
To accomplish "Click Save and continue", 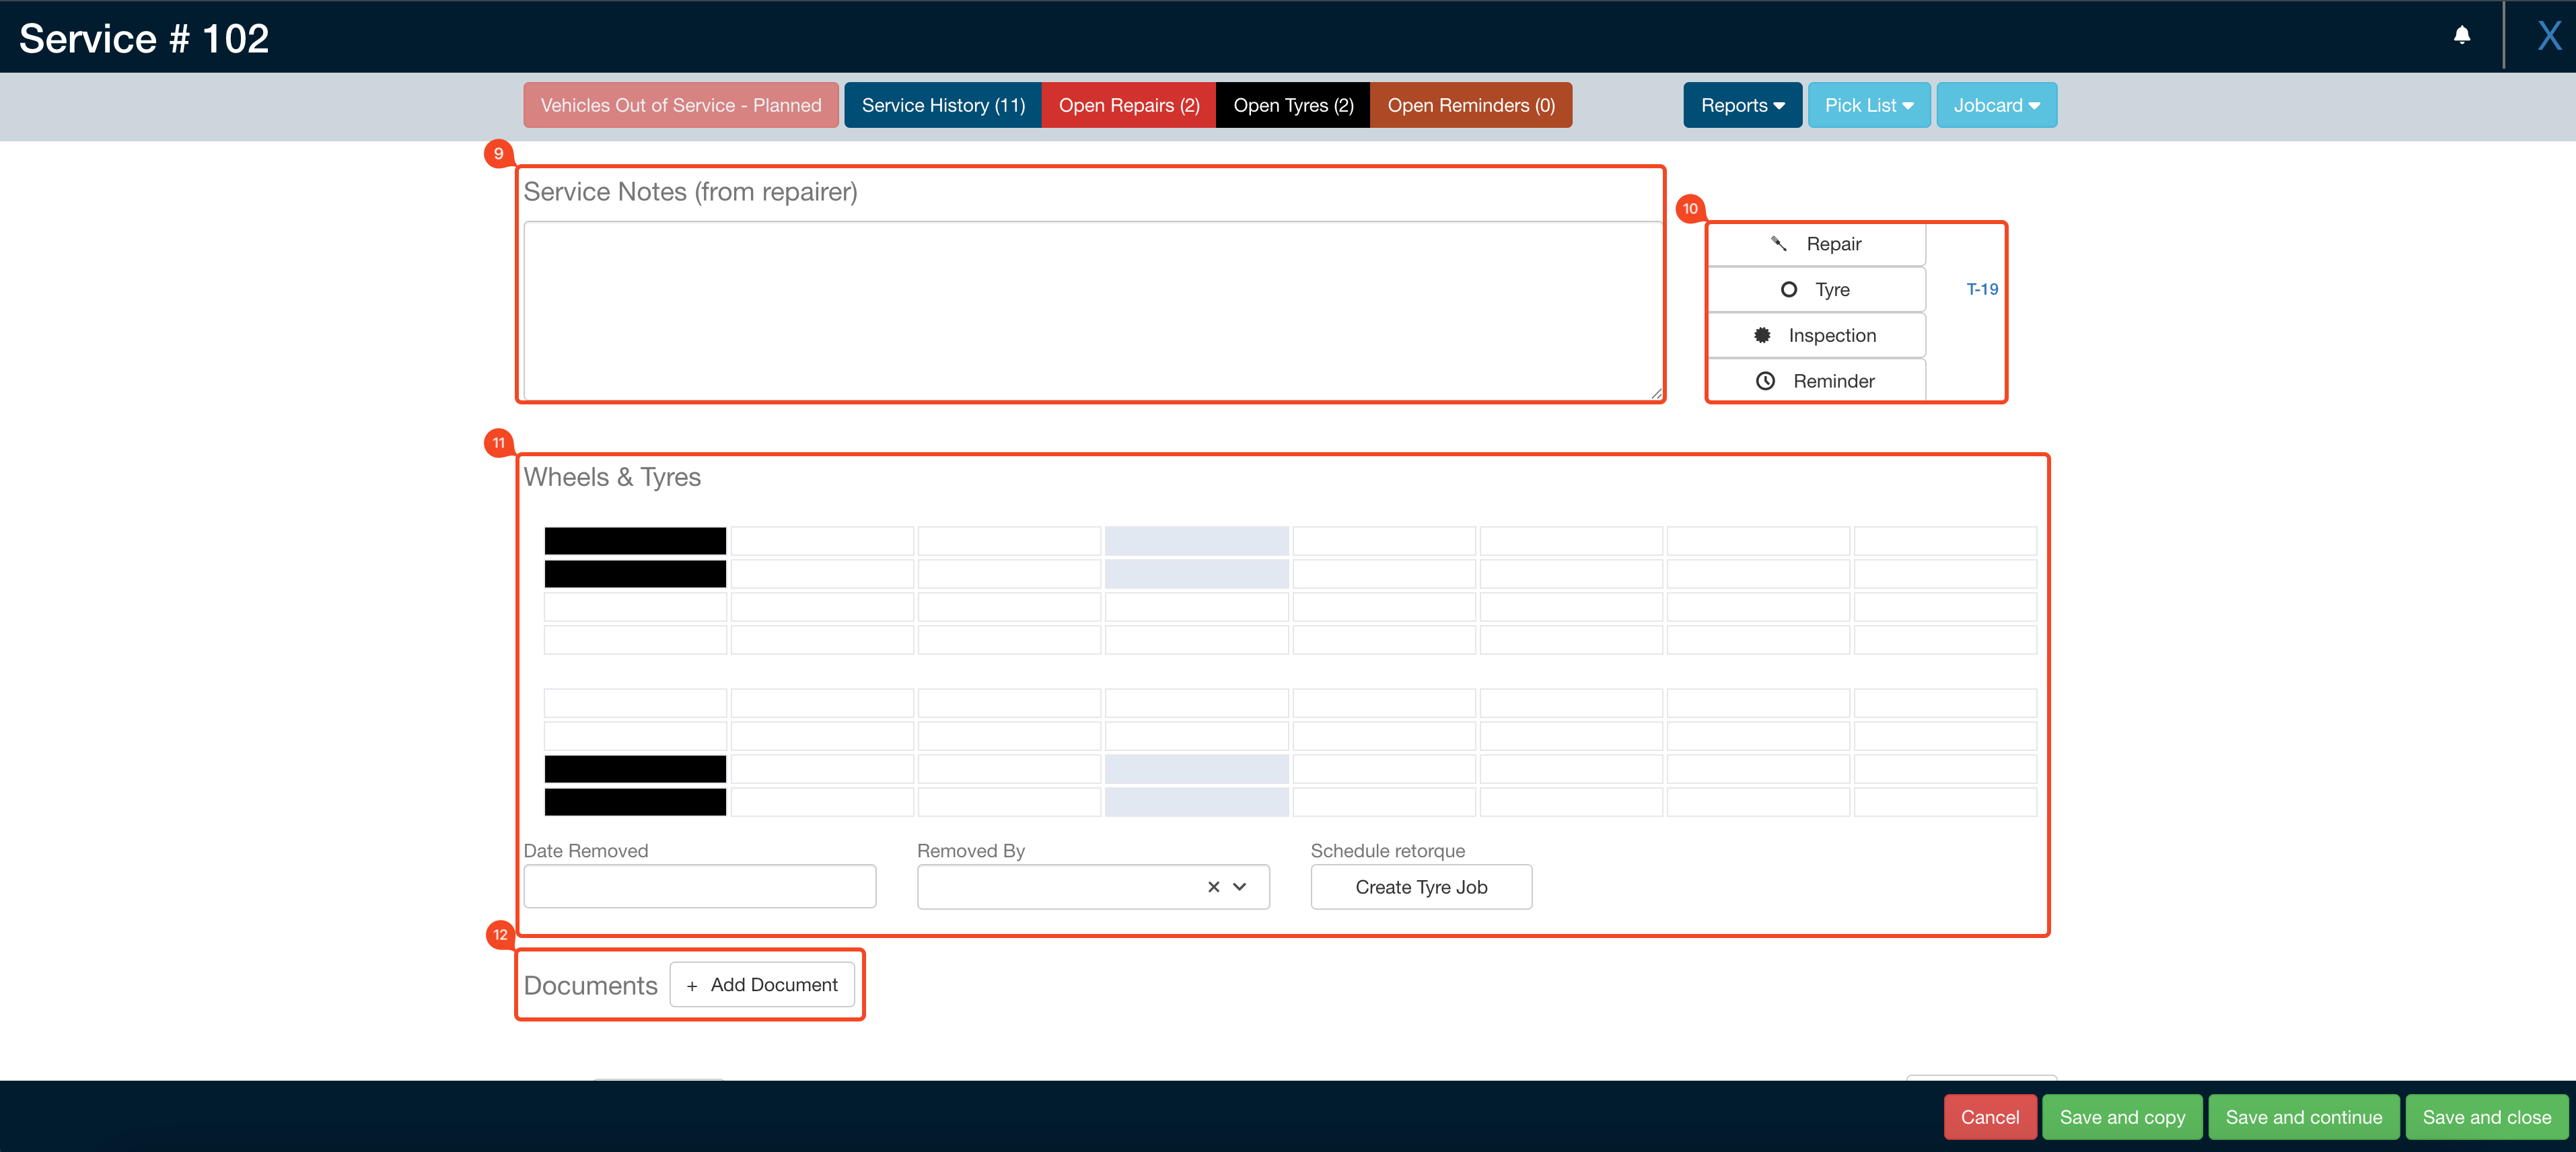I will (2304, 1117).
